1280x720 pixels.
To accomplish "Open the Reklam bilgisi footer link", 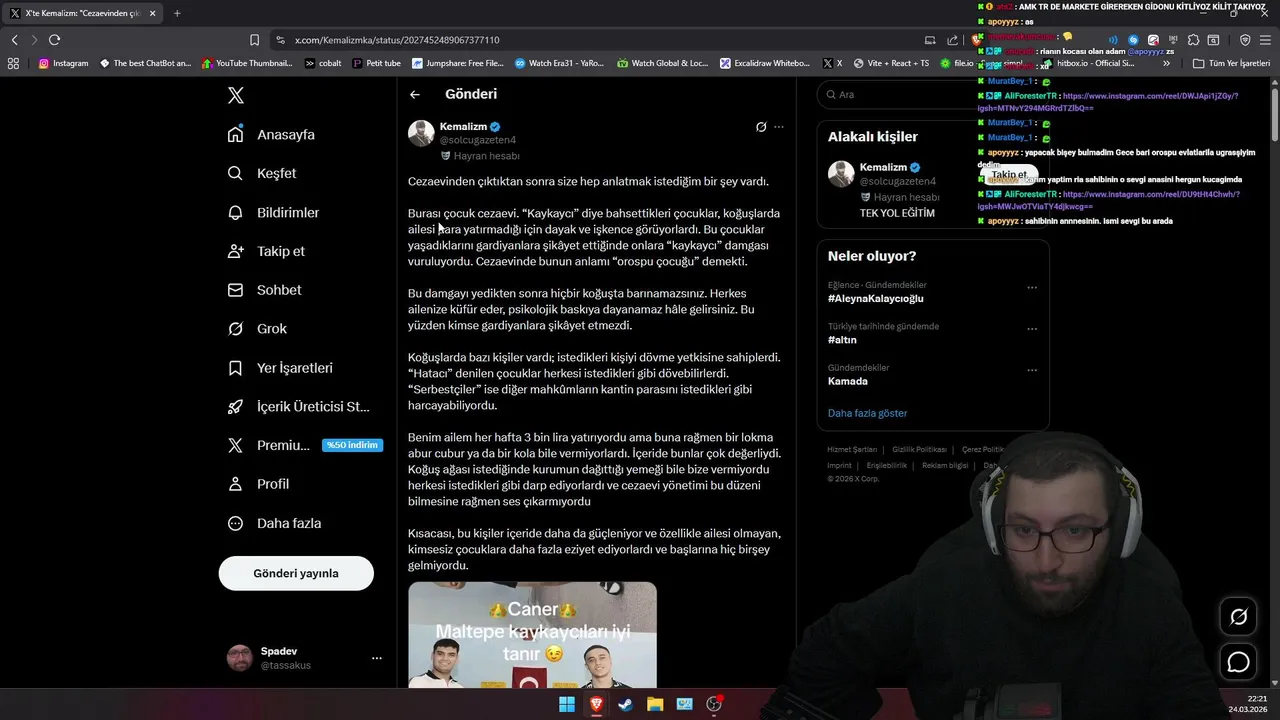I will tap(945, 466).
